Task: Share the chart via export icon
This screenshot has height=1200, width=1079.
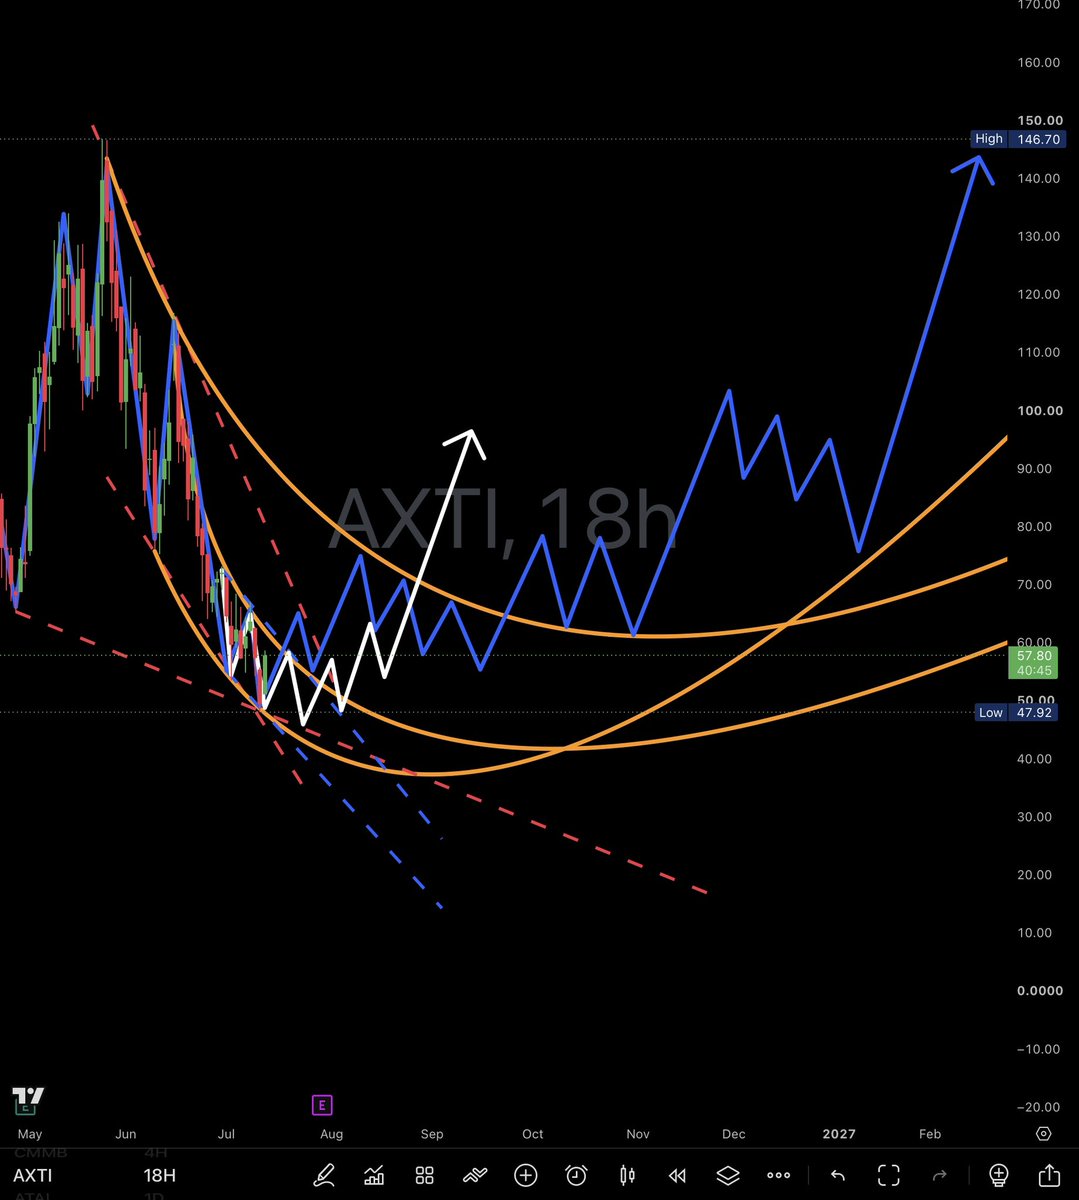Action: 1049,1174
